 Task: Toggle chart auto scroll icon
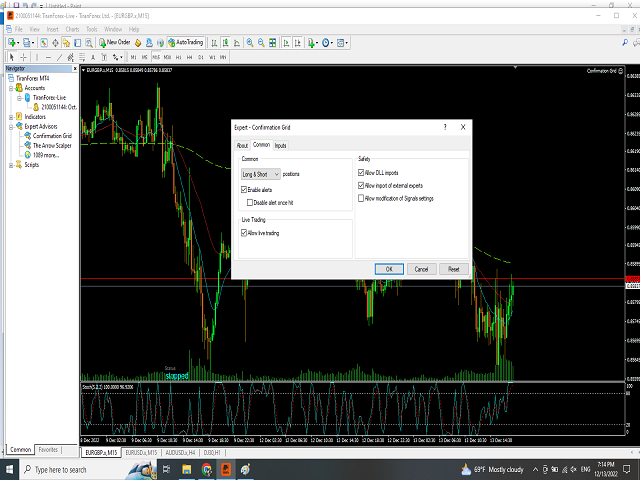(287, 42)
